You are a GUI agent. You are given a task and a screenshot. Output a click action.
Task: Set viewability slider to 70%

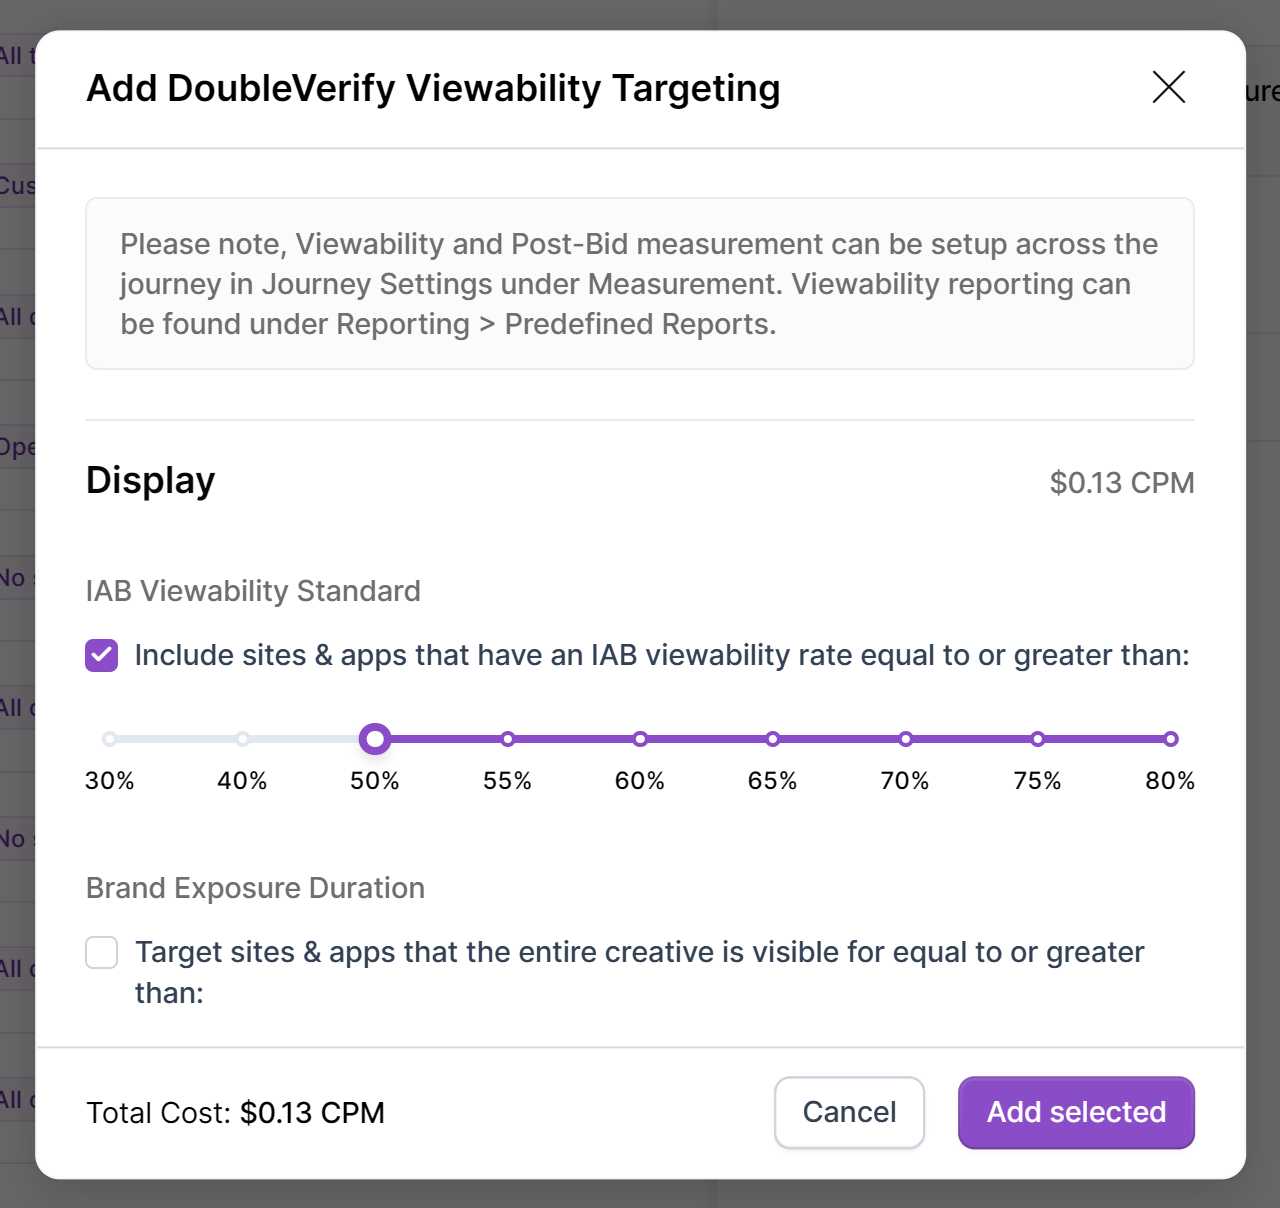pos(905,739)
